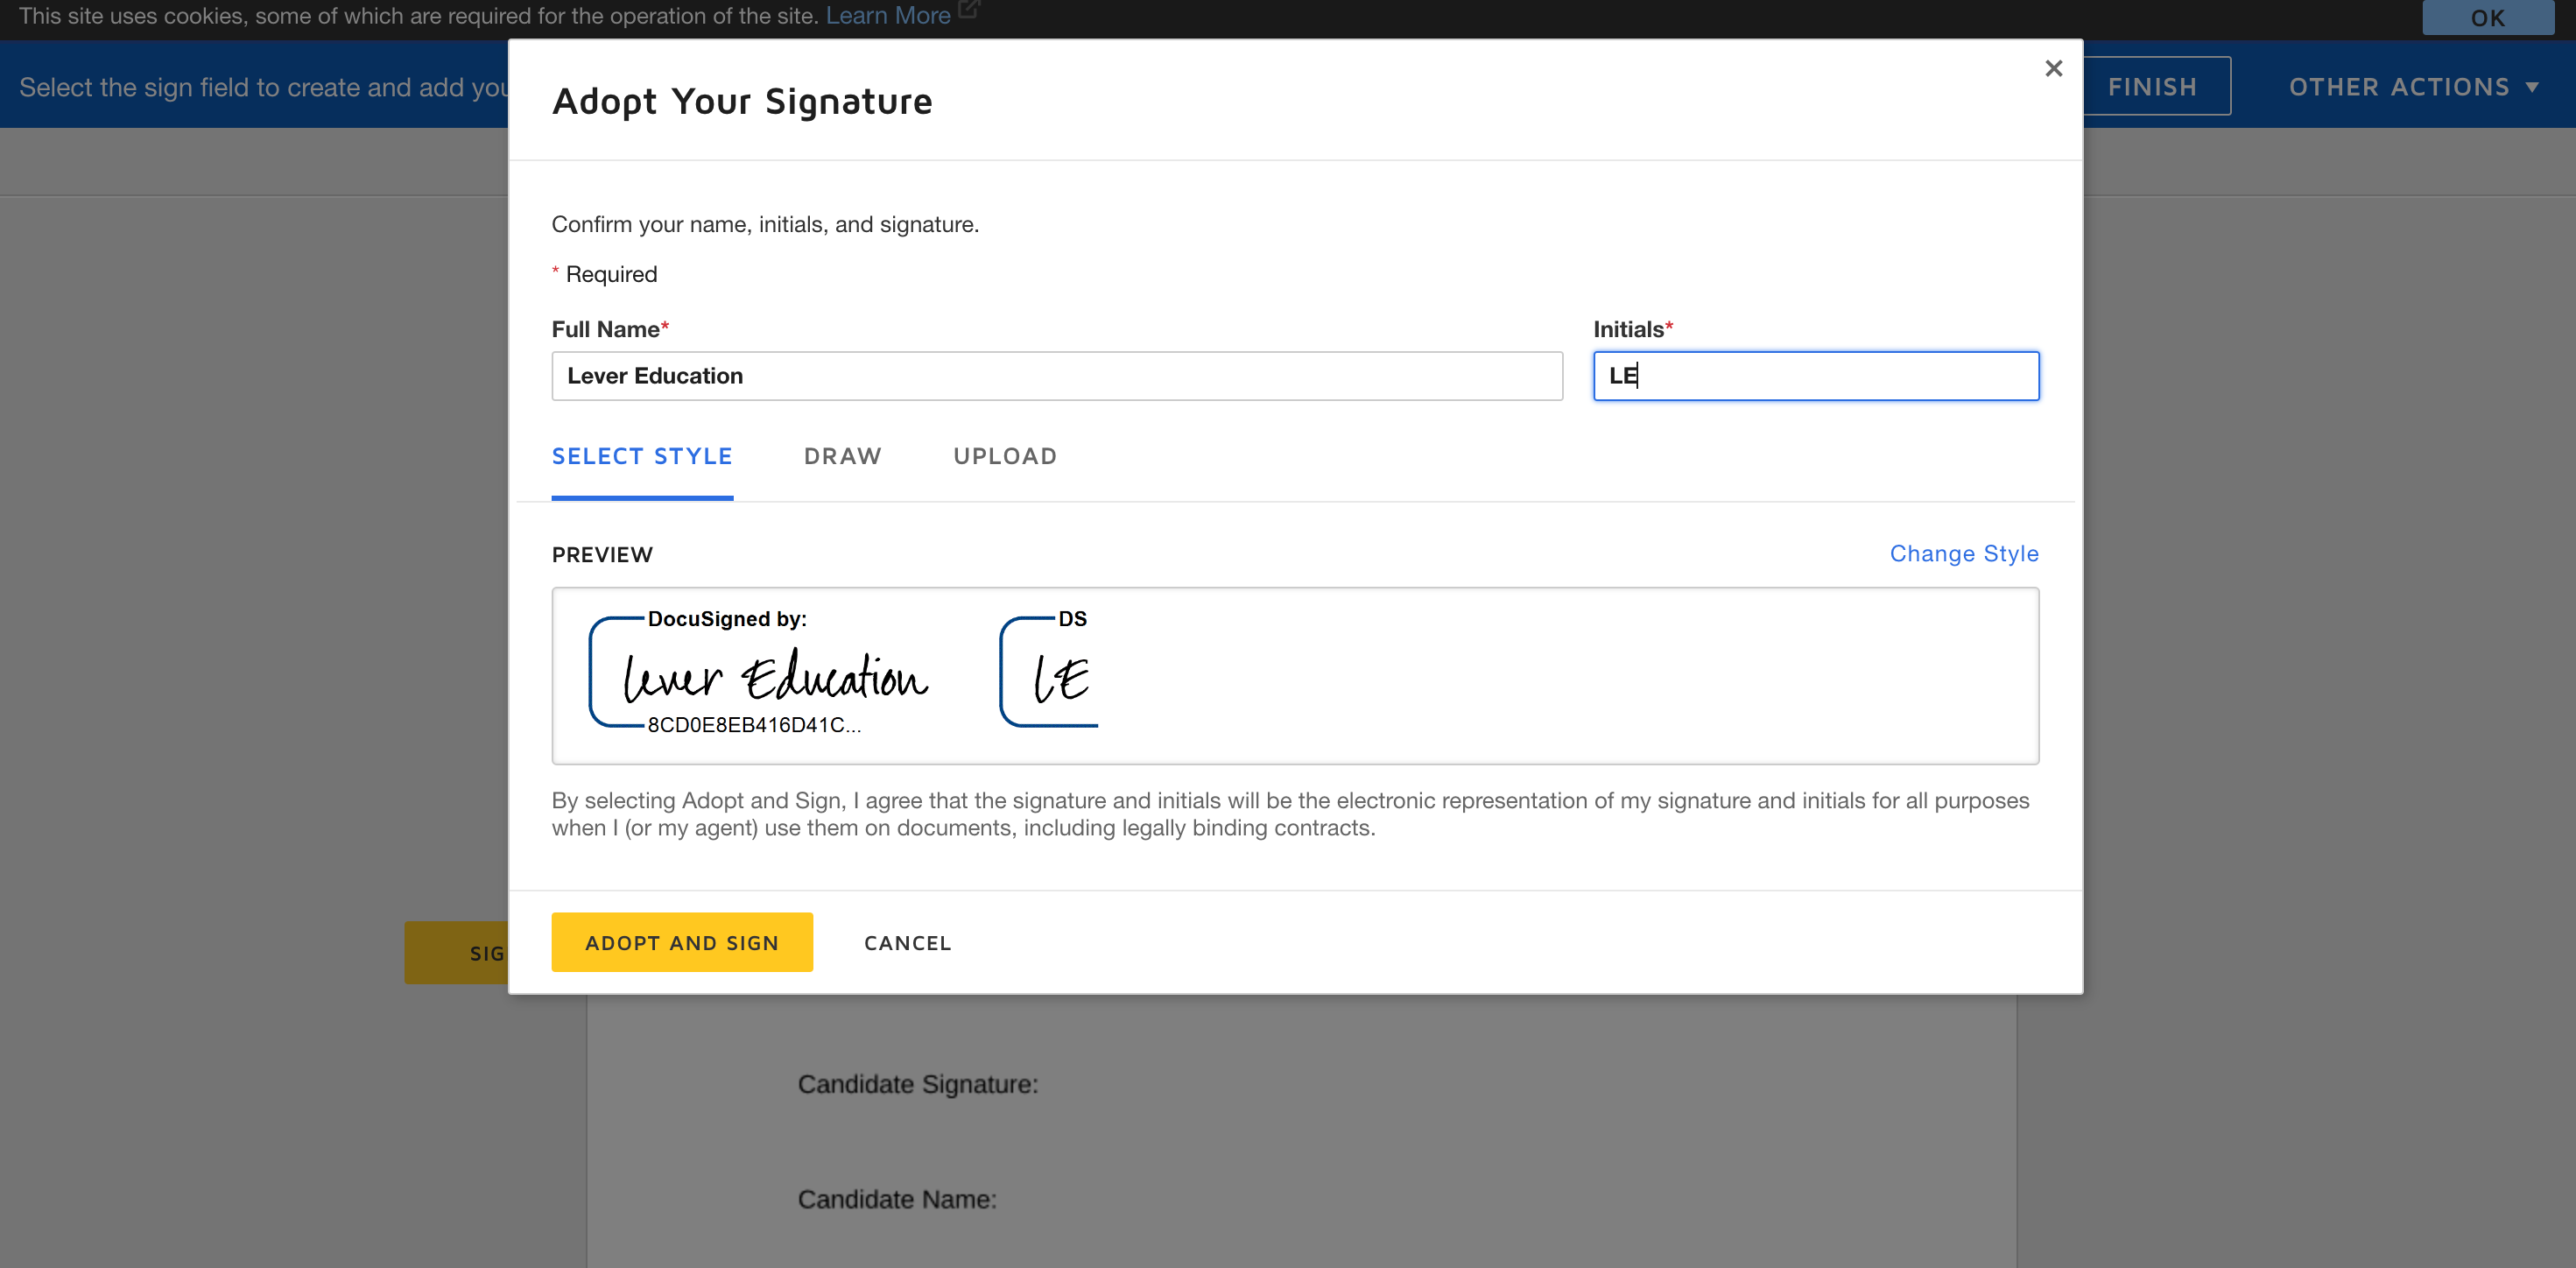This screenshot has height=1268, width=2576.
Task: Open the Other Actions dropdown
Action: (2414, 87)
